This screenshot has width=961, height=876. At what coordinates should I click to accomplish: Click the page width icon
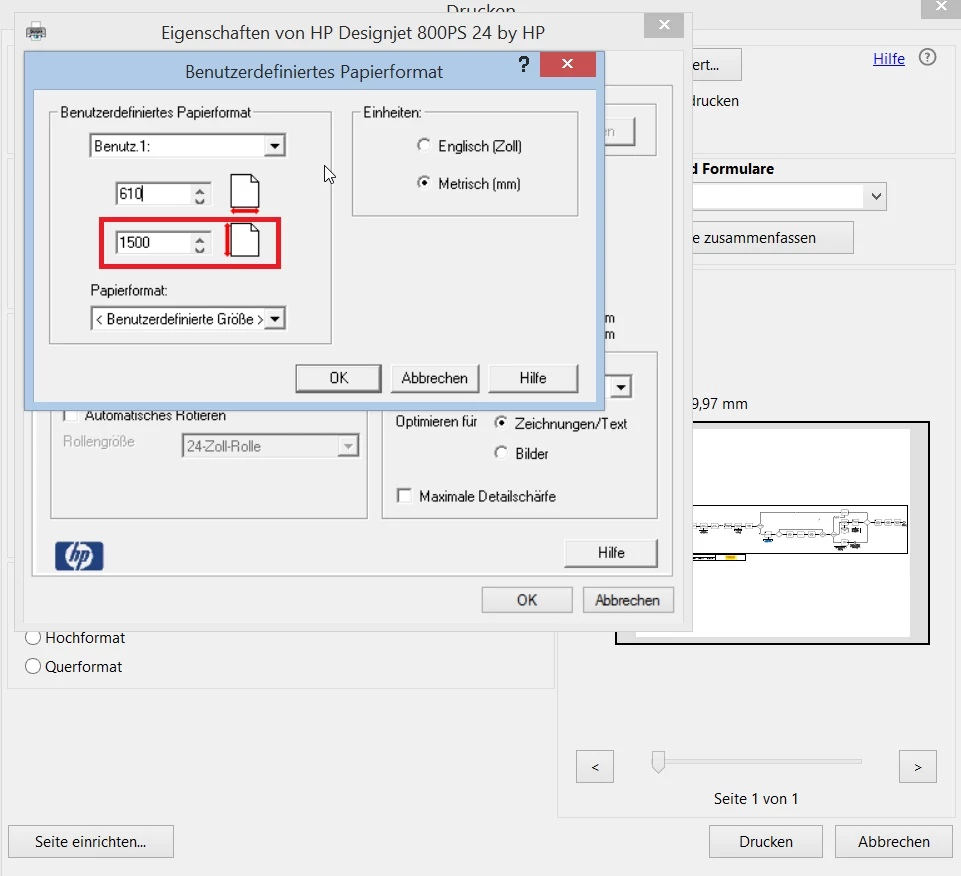coord(245,193)
